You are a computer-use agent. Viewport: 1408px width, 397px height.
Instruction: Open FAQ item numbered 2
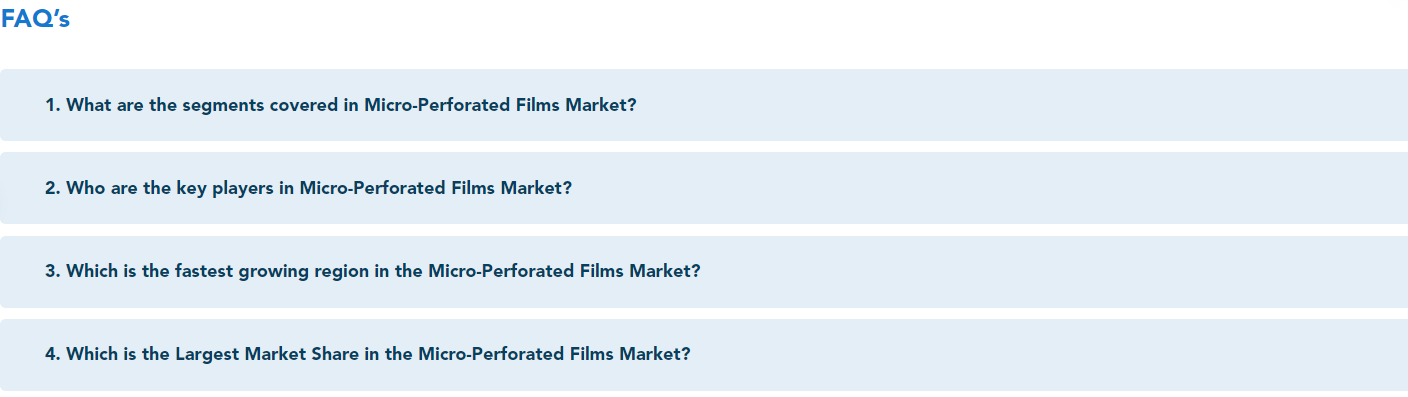click(x=704, y=188)
